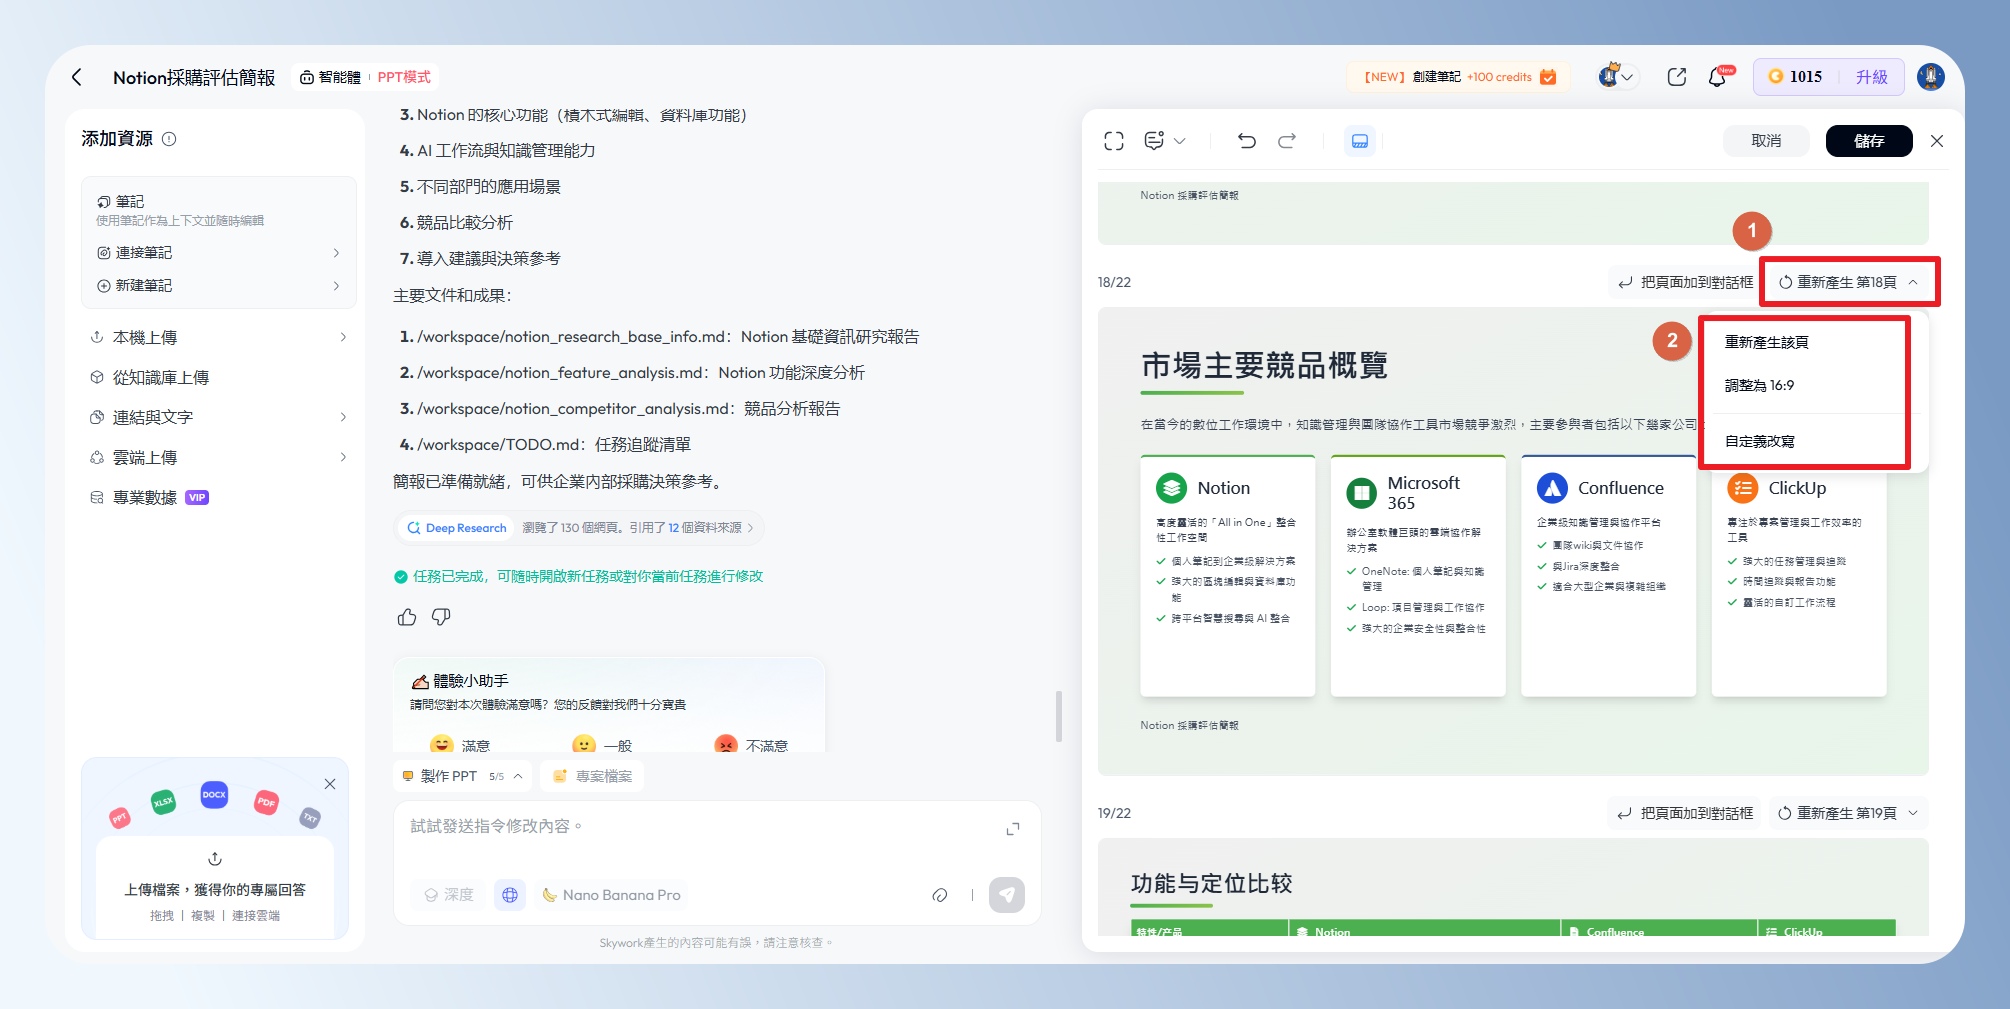Toggle the 深度 deep mode option
The height and width of the screenshot is (1009, 2010).
pyautogui.click(x=449, y=895)
